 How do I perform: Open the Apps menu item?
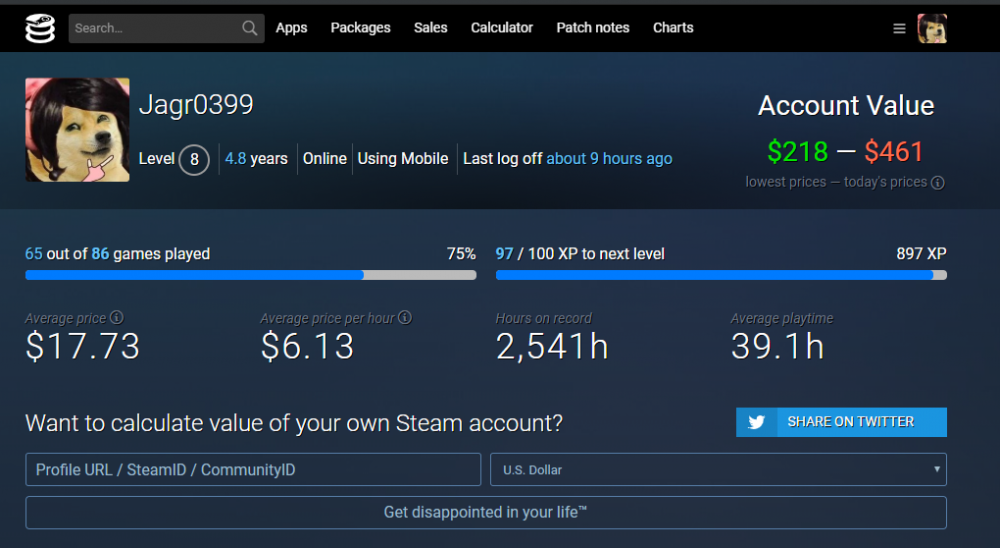291,28
